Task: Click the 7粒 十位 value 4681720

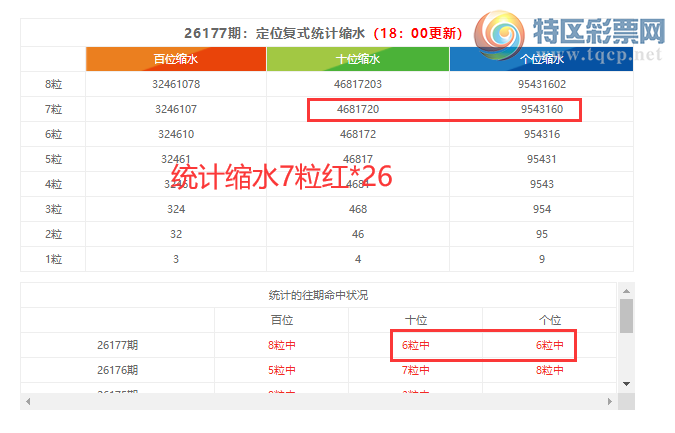Action: [x=358, y=109]
